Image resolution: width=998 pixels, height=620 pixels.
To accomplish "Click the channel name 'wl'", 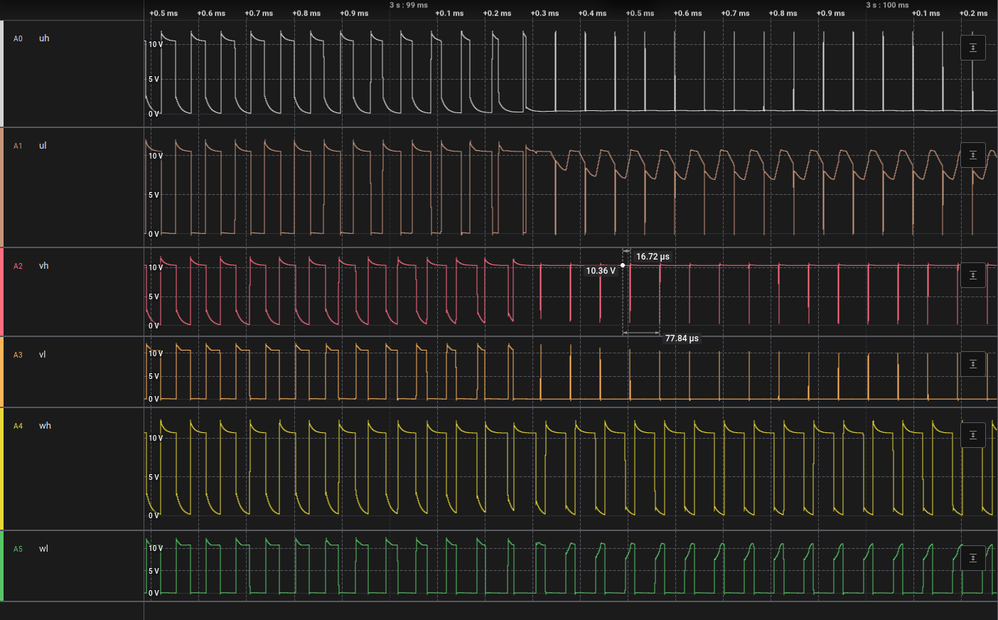I will click(43, 549).
